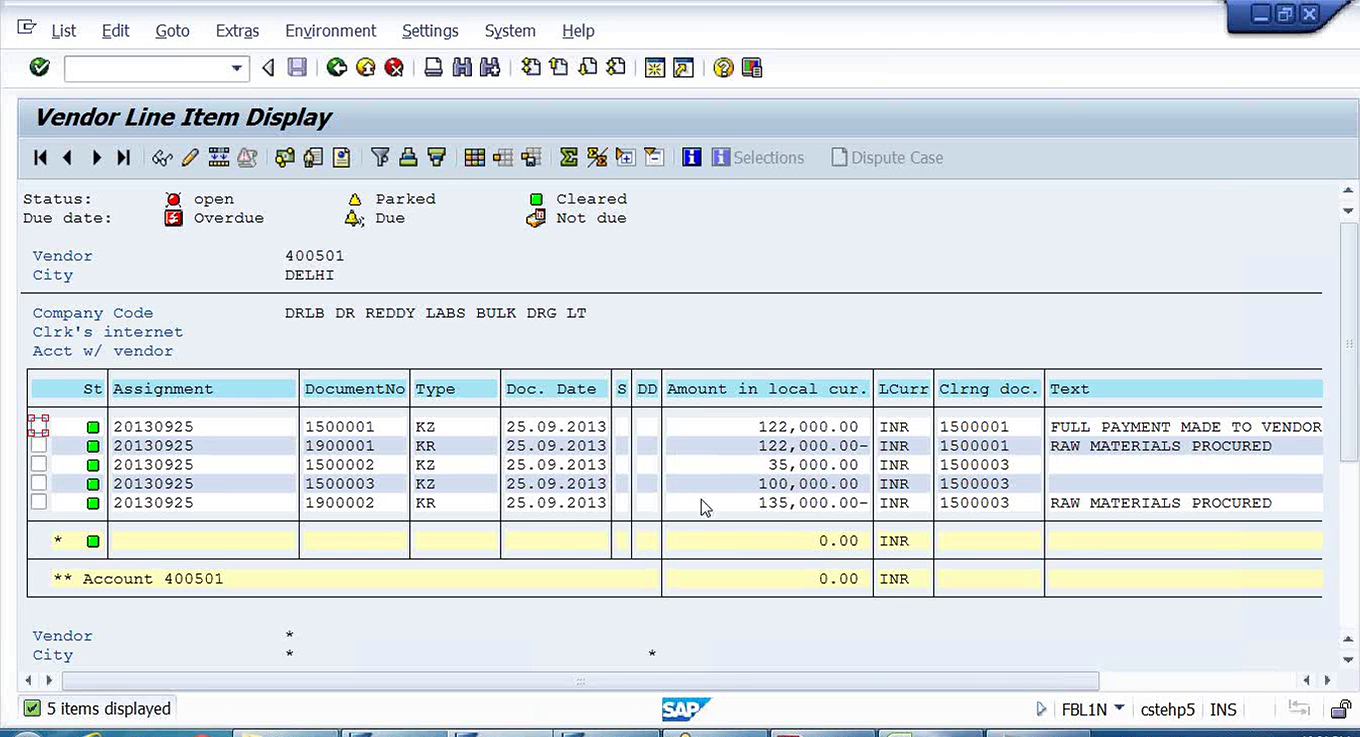Screen dimensions: 1360x737
Task: Open the Edit menu
Action: pyautogui.click(x=115, y=31)
